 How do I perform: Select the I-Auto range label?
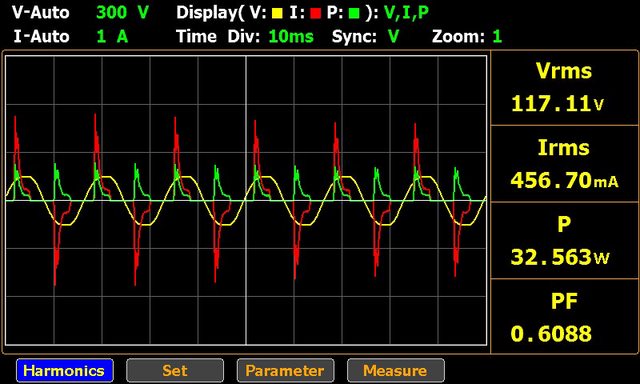coord(41,37)
